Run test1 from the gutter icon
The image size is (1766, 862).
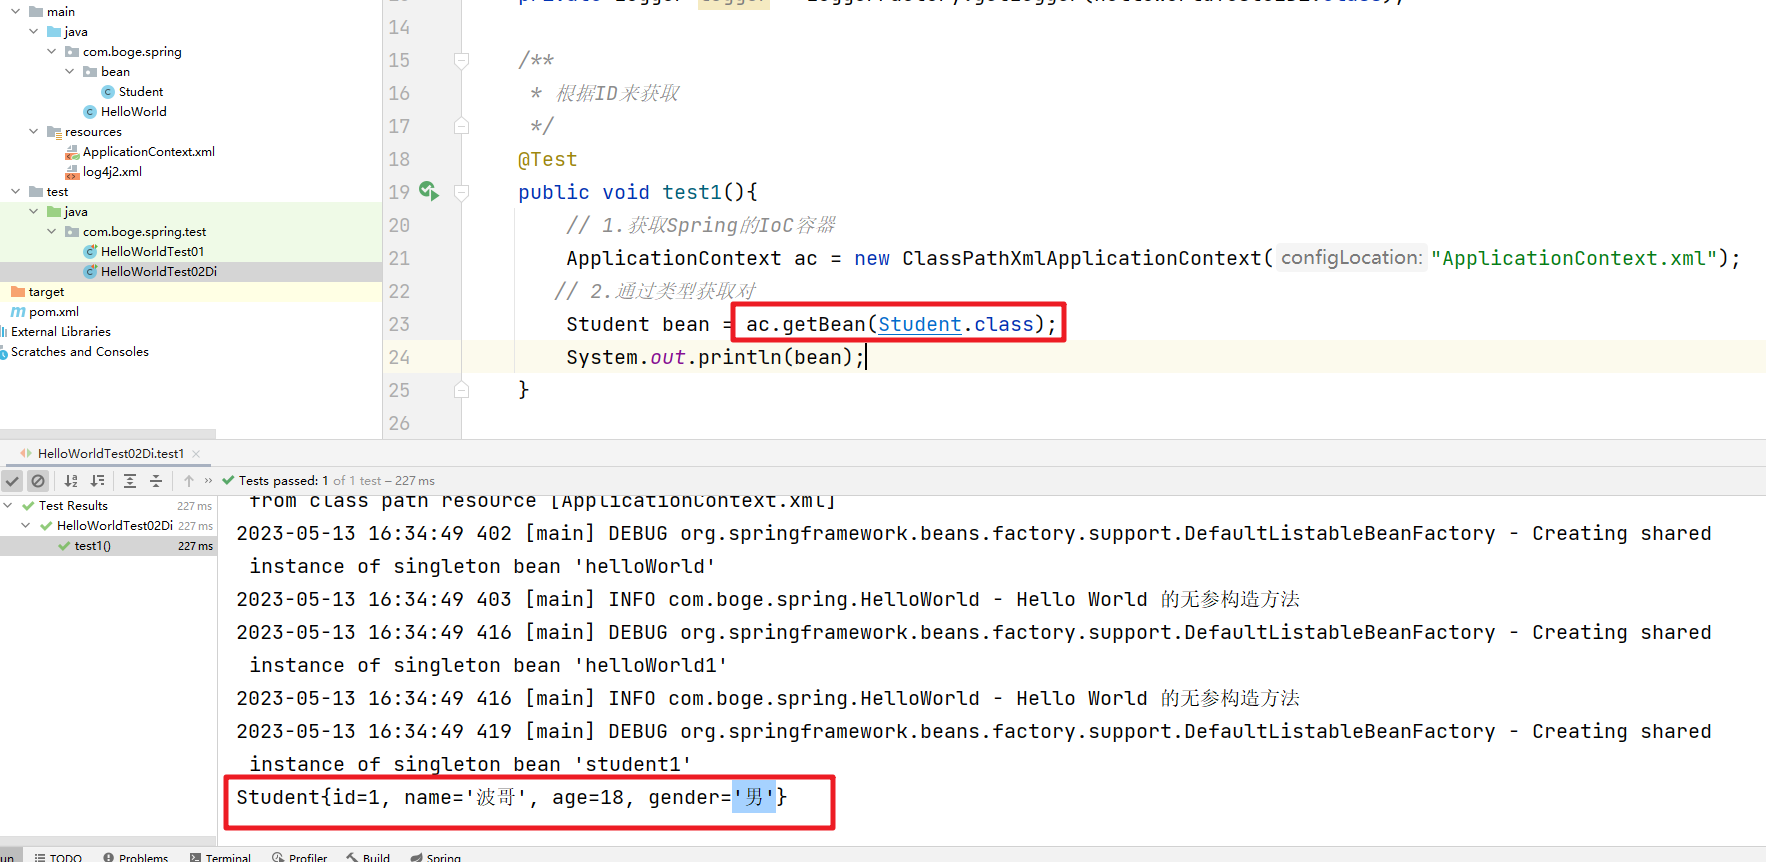(428, 191)
